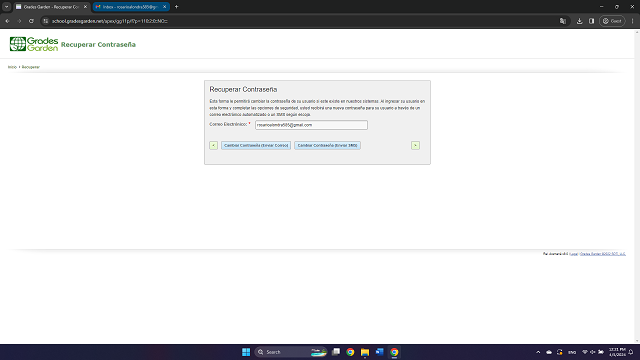Viewport: 640px width, 360px height.
Task: Open the taskbar clock and date
Action: (x=617, y=352)
